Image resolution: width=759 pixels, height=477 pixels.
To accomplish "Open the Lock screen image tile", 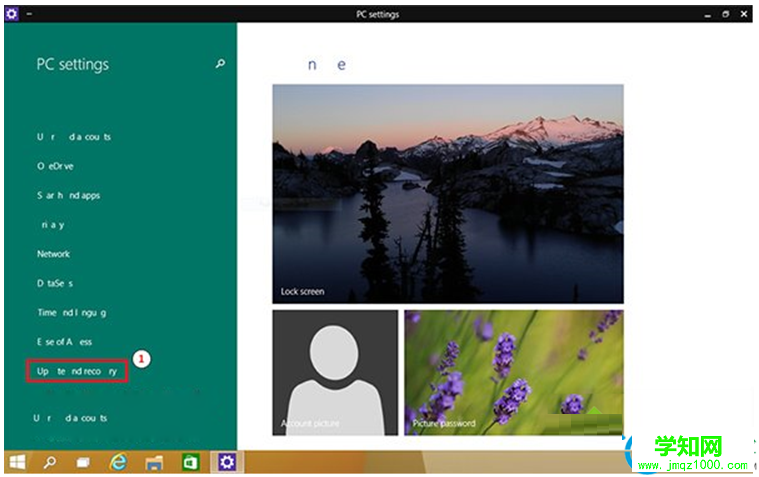I will point(447,193).
